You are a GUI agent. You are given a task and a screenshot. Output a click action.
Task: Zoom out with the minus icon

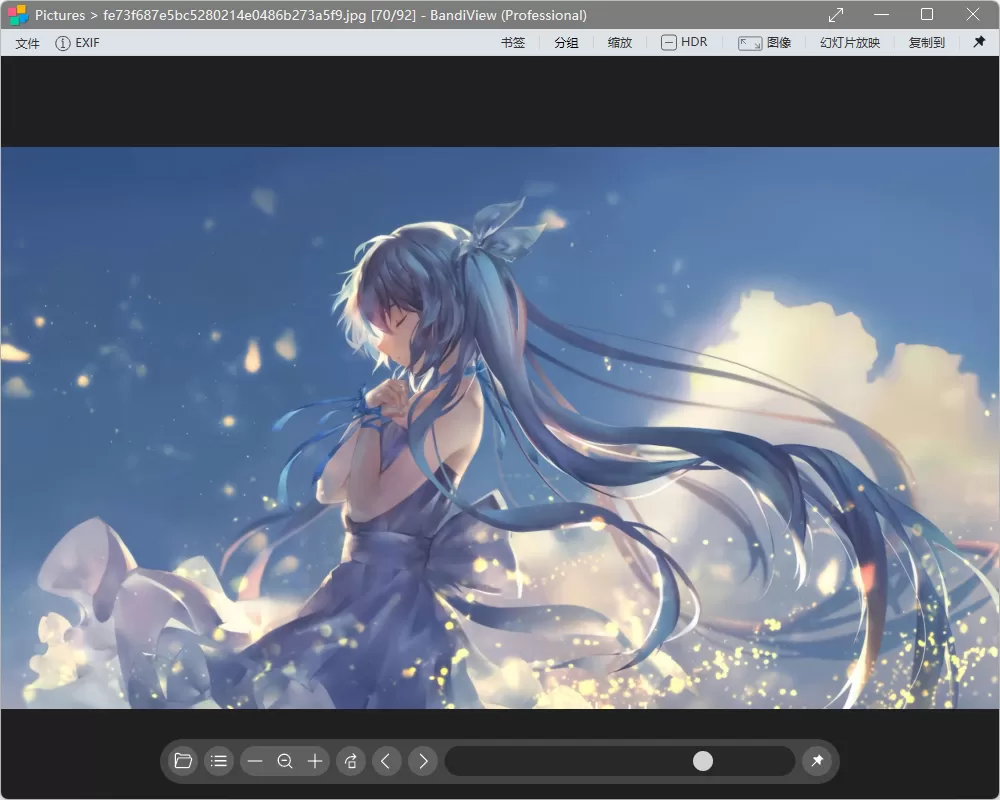point(254,761)
